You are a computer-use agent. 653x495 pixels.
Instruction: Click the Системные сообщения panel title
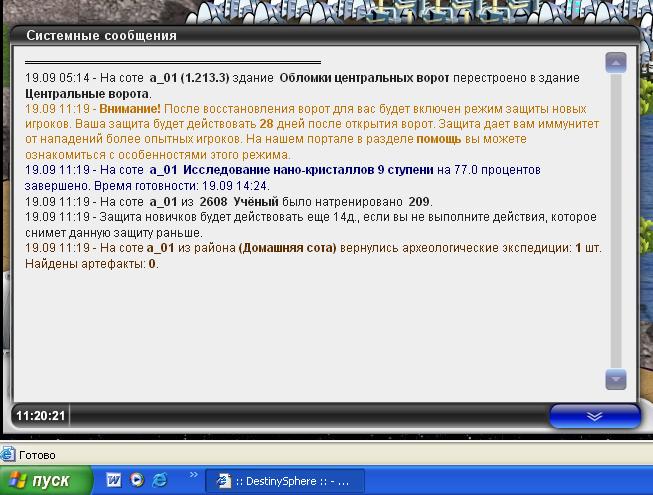point(102,35)
